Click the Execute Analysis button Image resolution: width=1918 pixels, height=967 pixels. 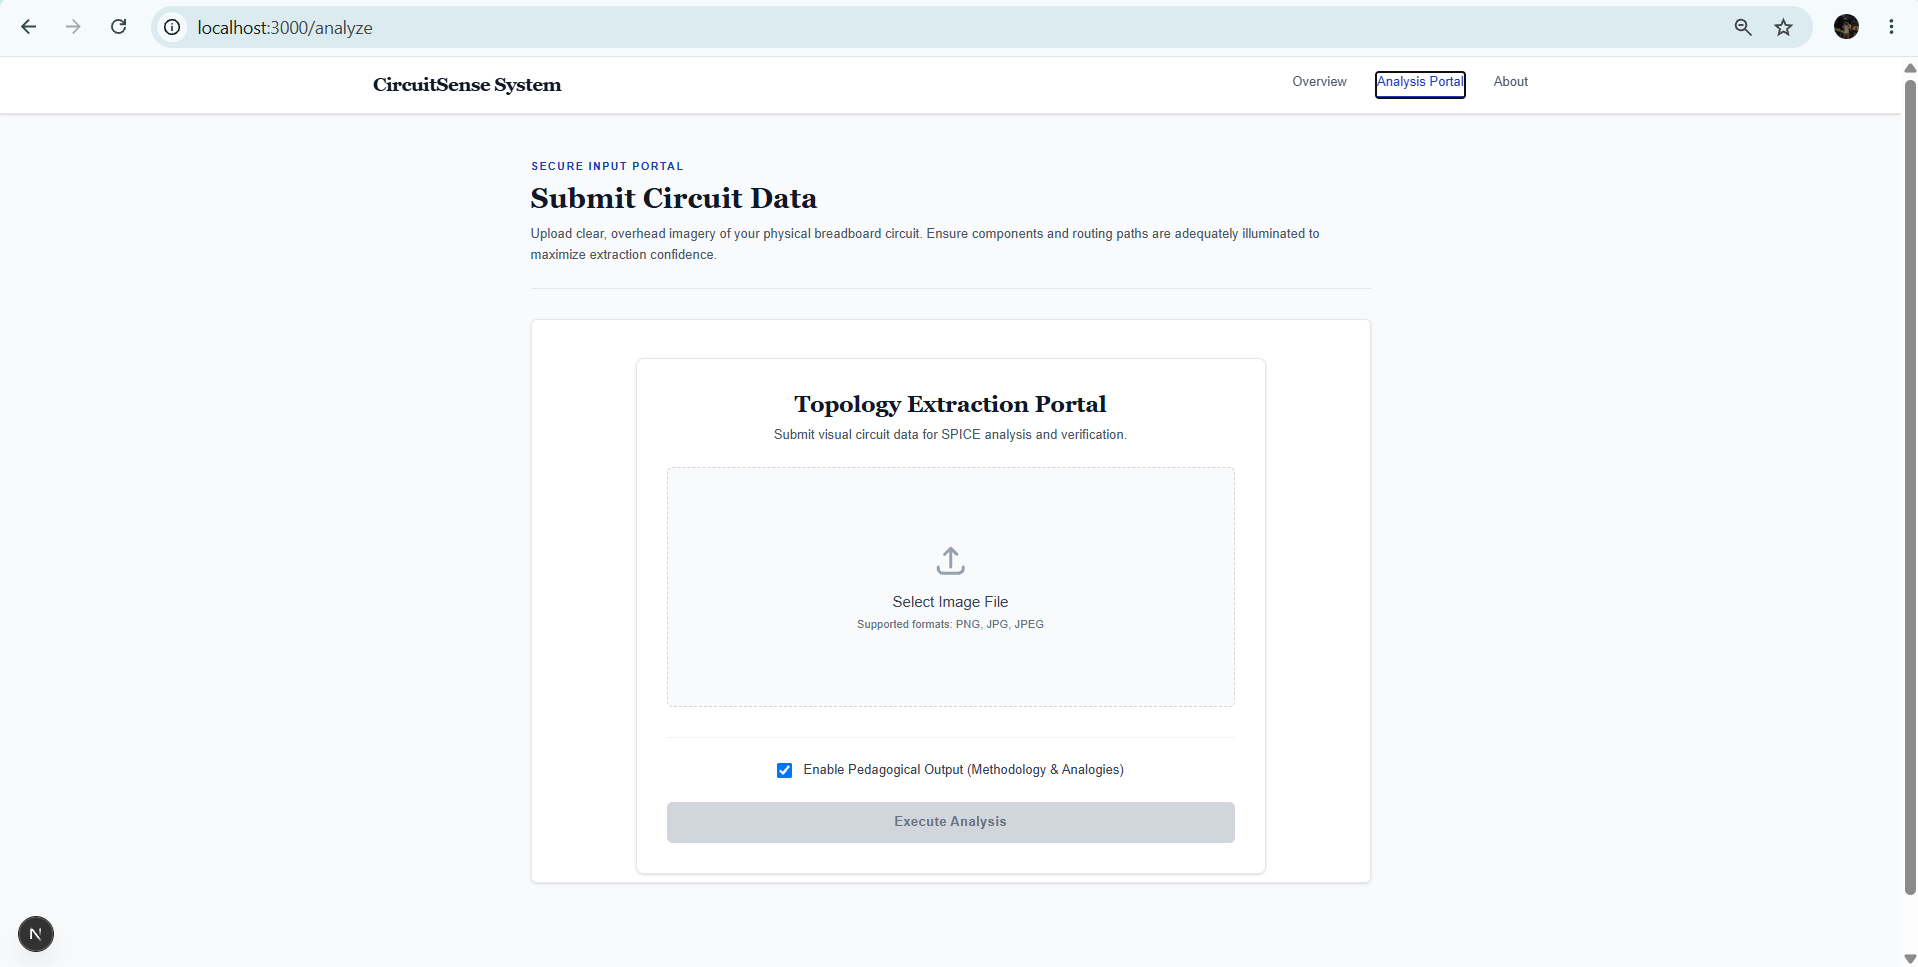[950, 822]
